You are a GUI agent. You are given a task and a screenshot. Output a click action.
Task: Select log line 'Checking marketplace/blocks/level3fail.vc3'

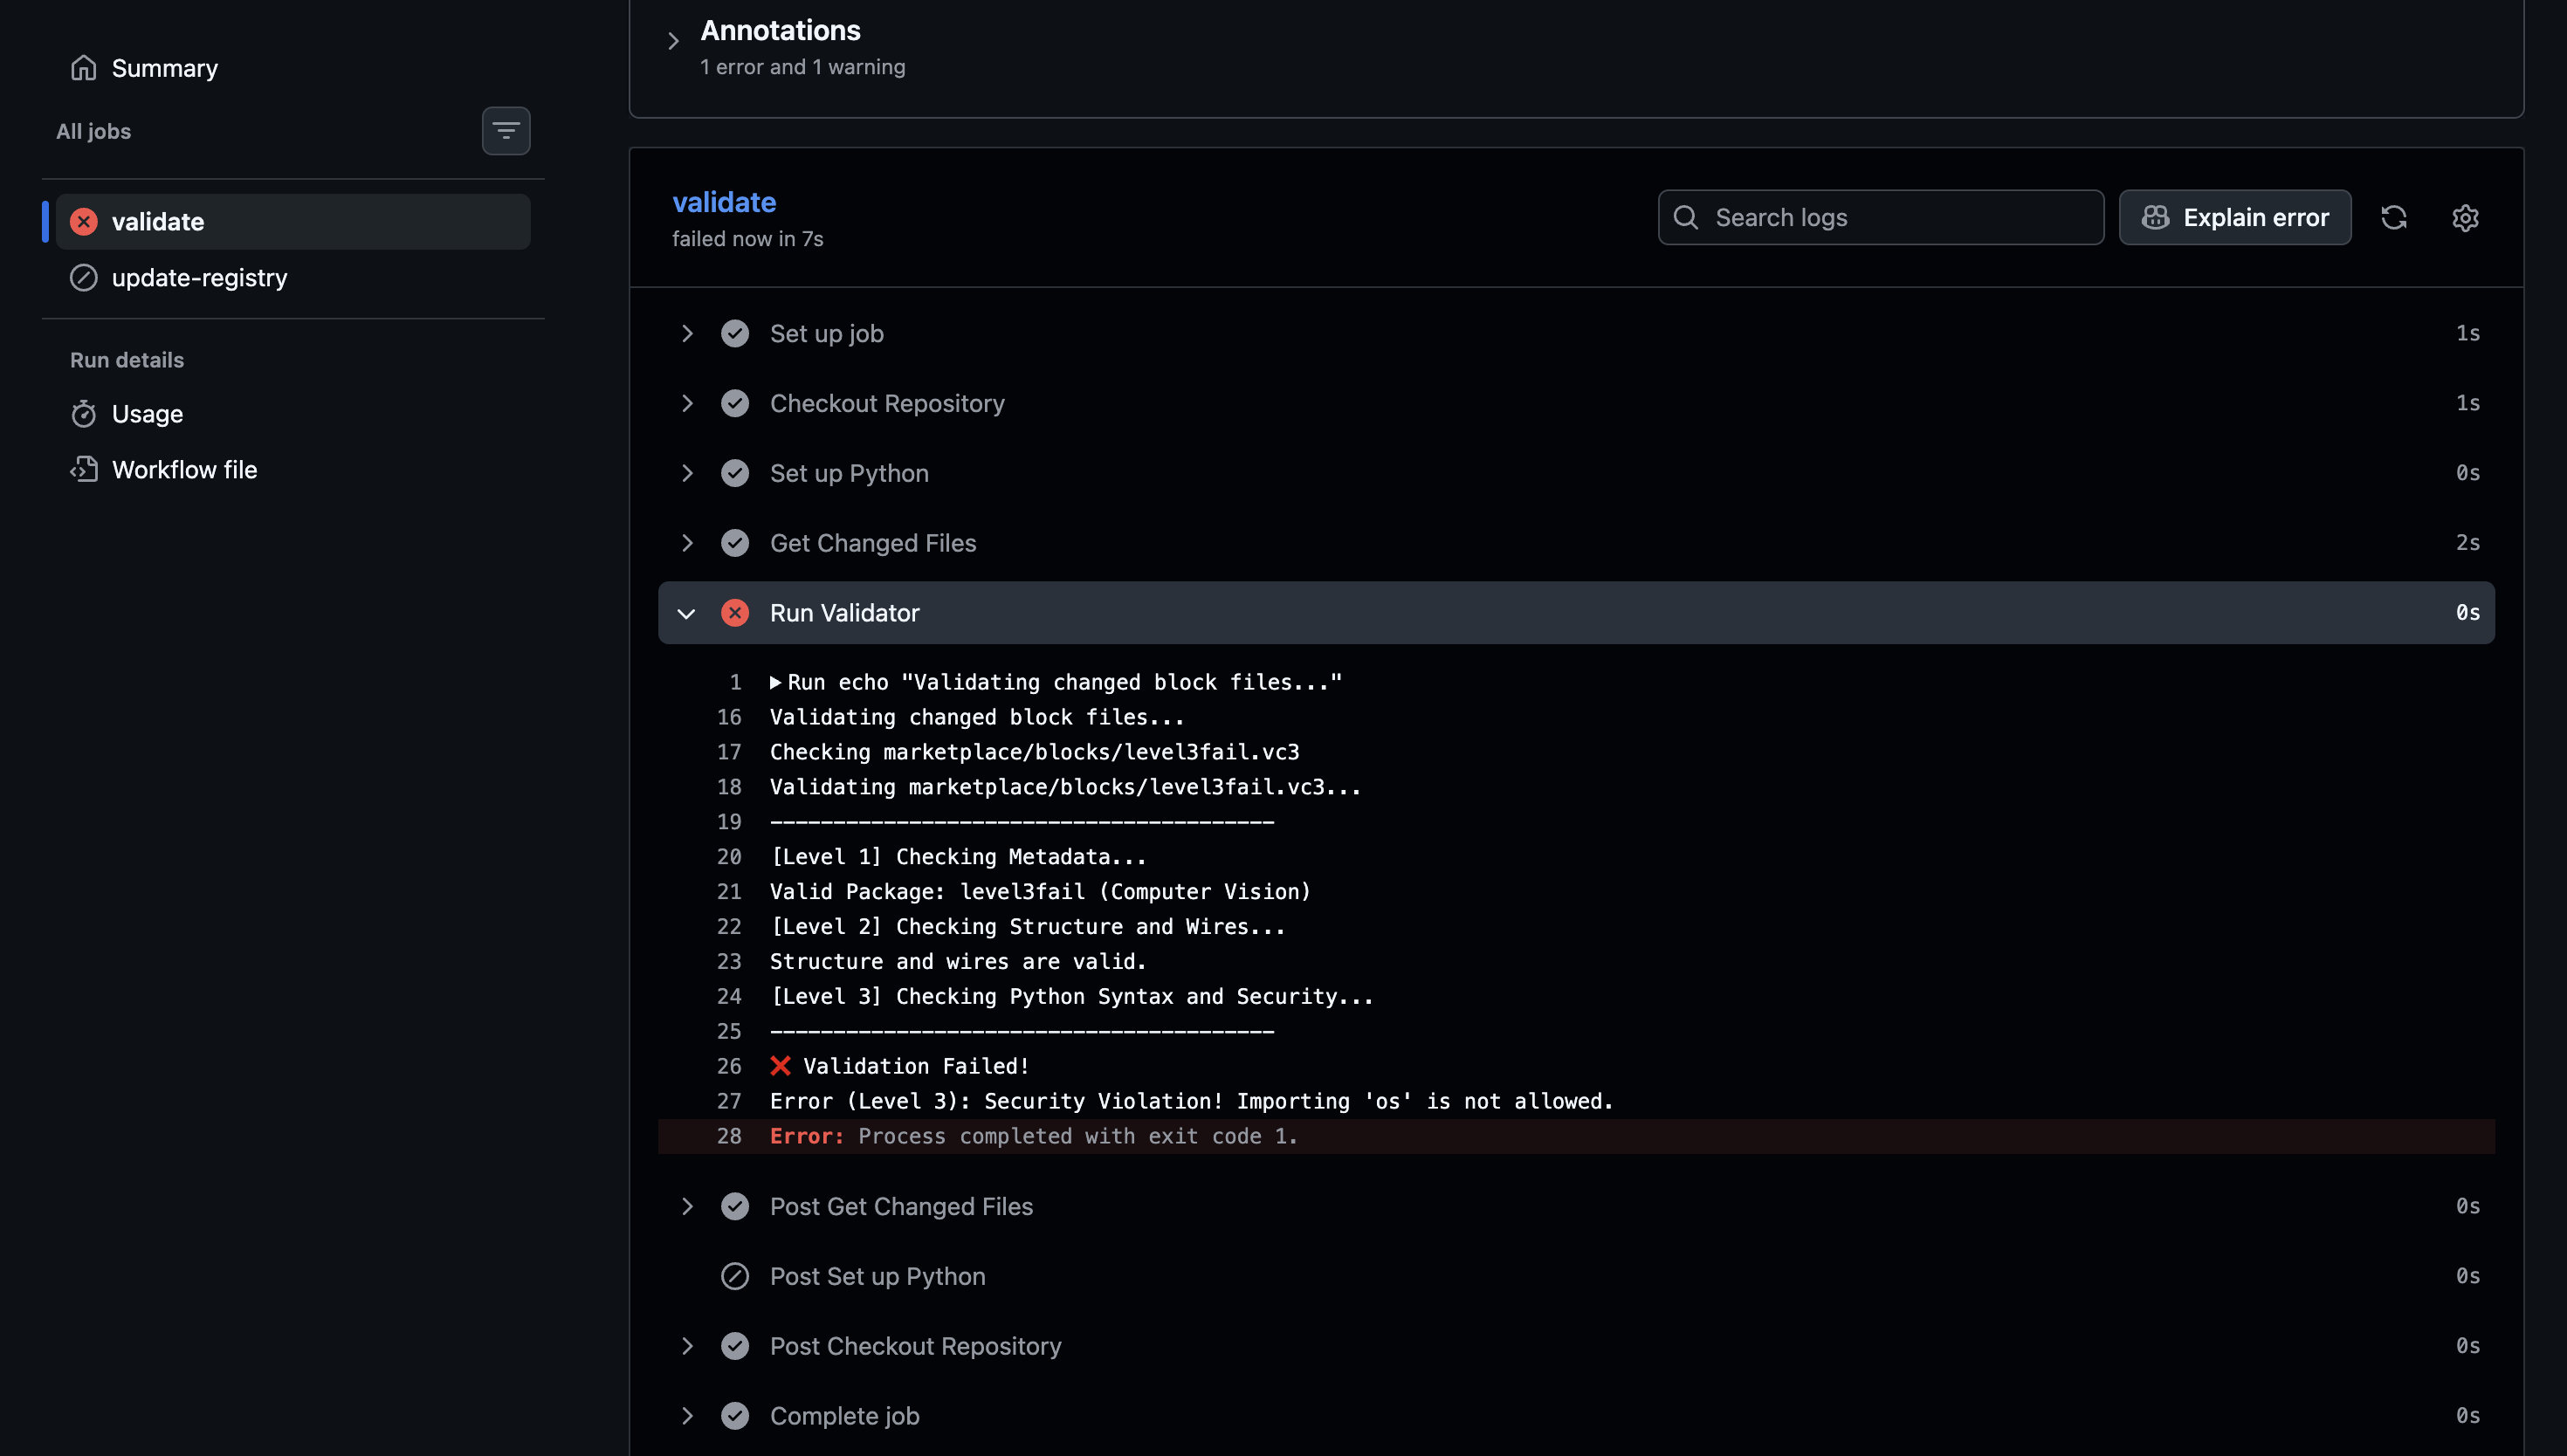click(x=1035, y=752)
